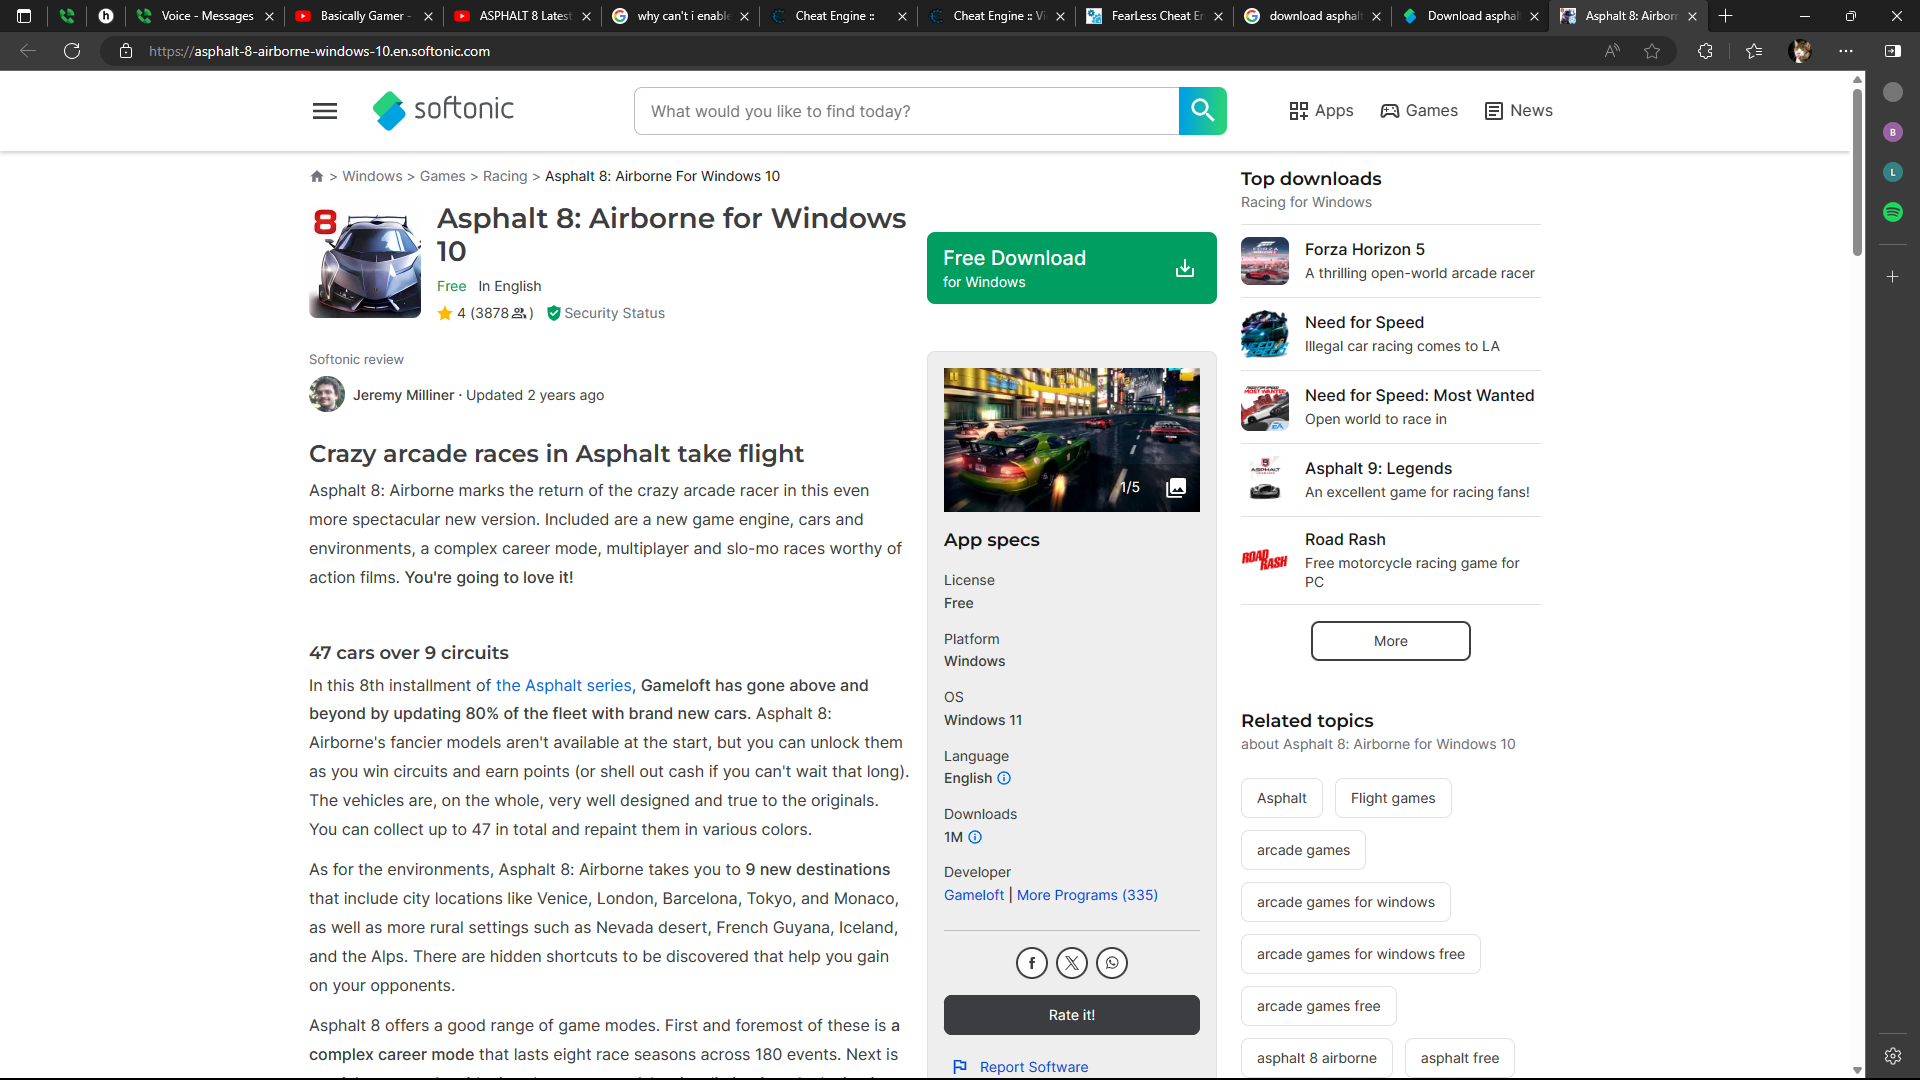Viewport: 1920px width, 1080px height.
Task: Open the browser Settings and more menu
Action: pos(1846,51)
